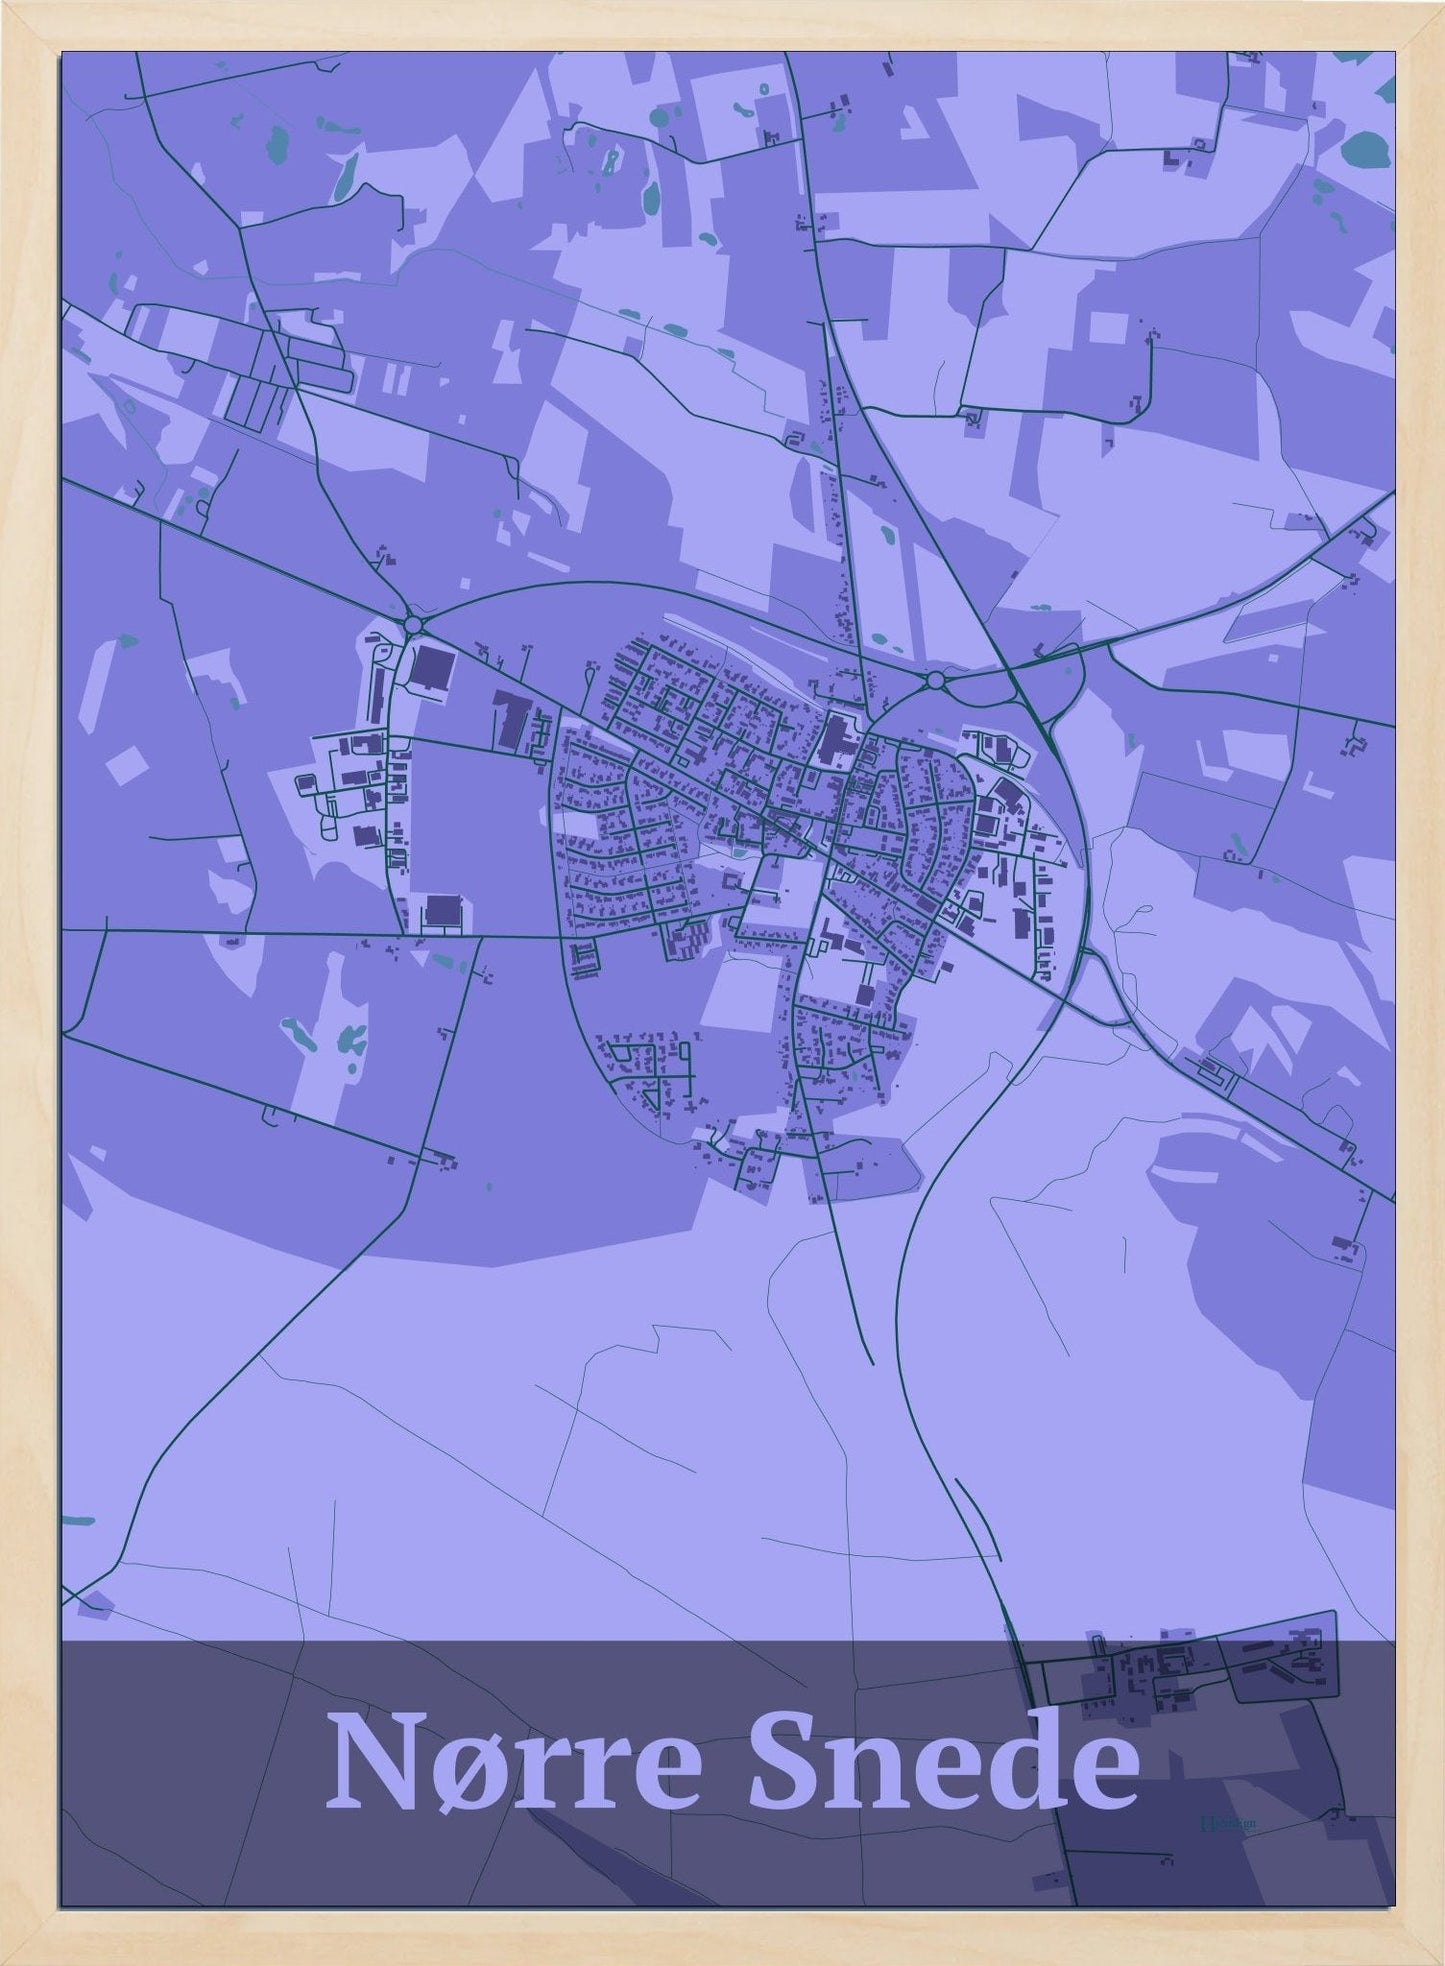Click the top edge of the wooden frame
The height and width of the screenshot is (1966, 1445).
722,24
